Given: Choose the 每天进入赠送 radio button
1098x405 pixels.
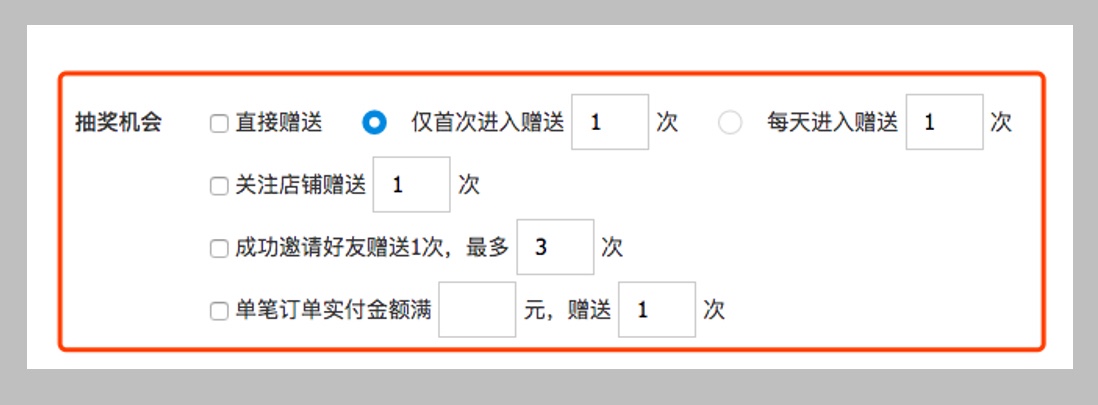Looking at the screenshot, I should tap(730, 123).
